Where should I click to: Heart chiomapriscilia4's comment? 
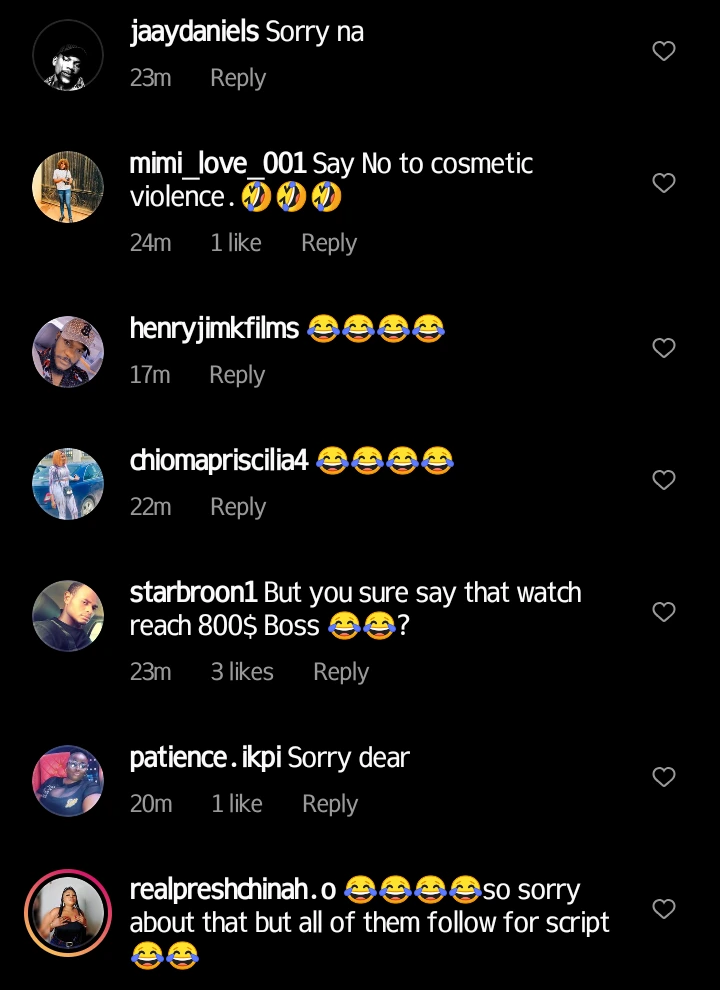(x=664, y=480)
